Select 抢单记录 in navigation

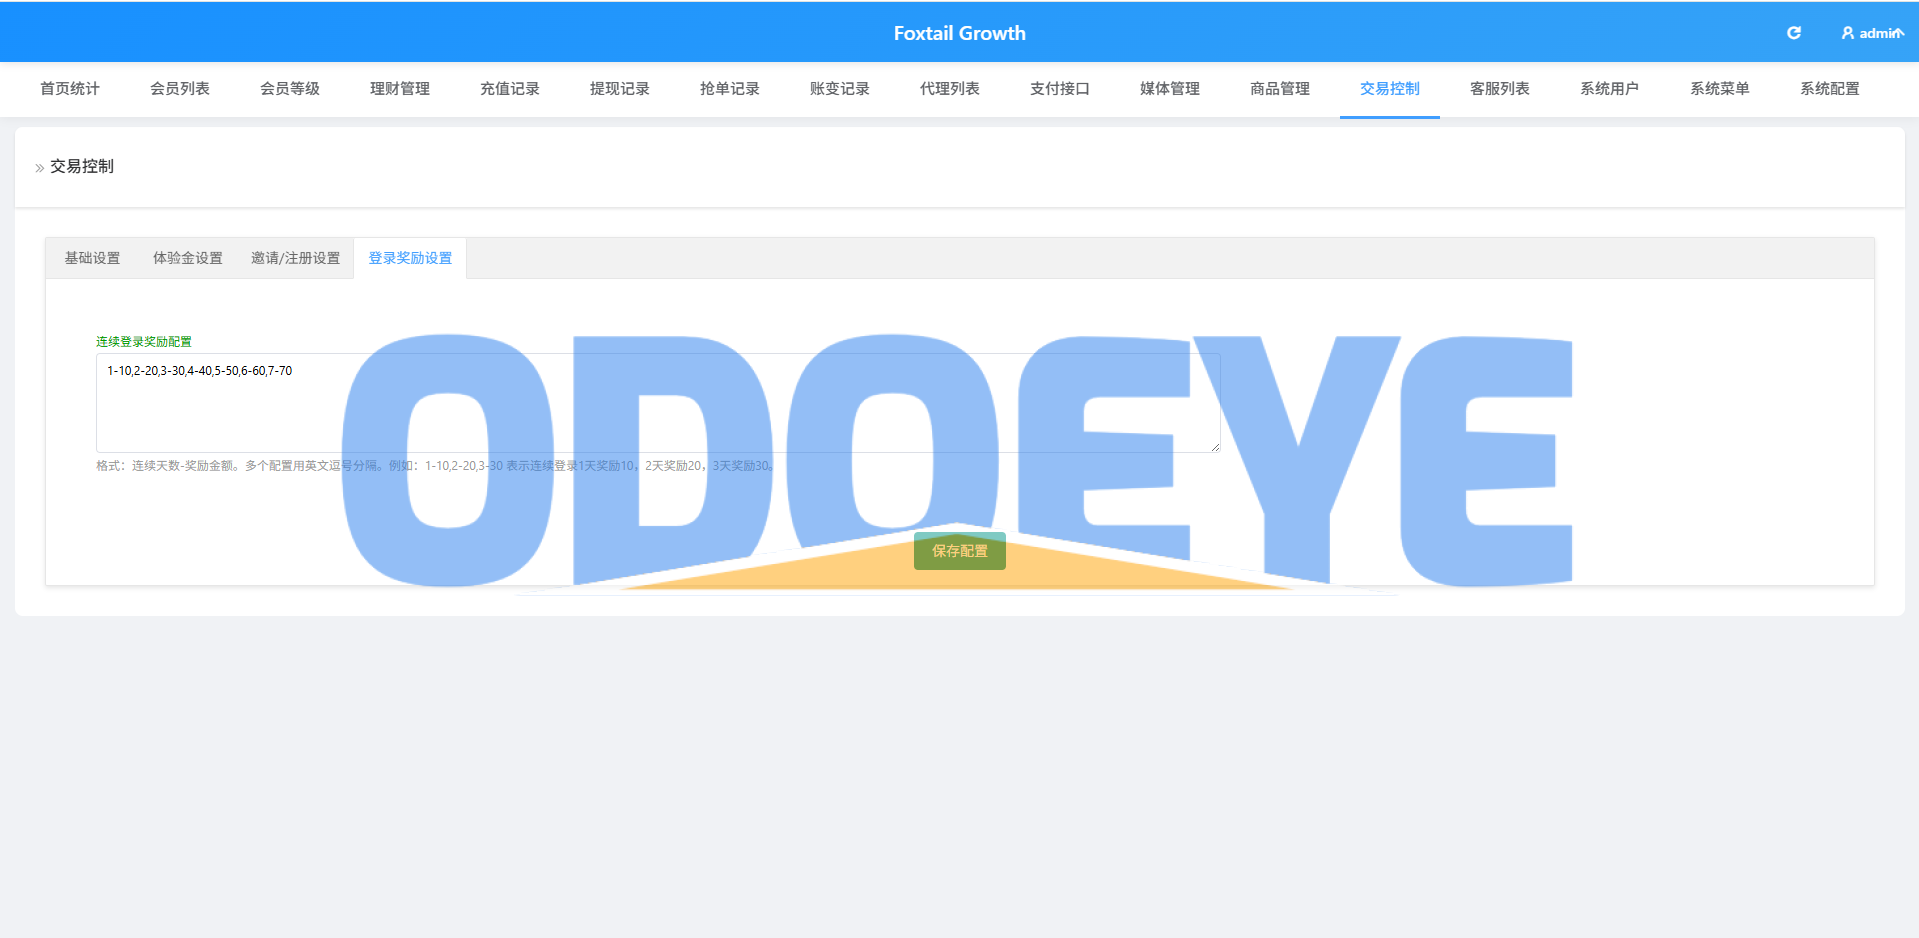(x=730, y=89)
